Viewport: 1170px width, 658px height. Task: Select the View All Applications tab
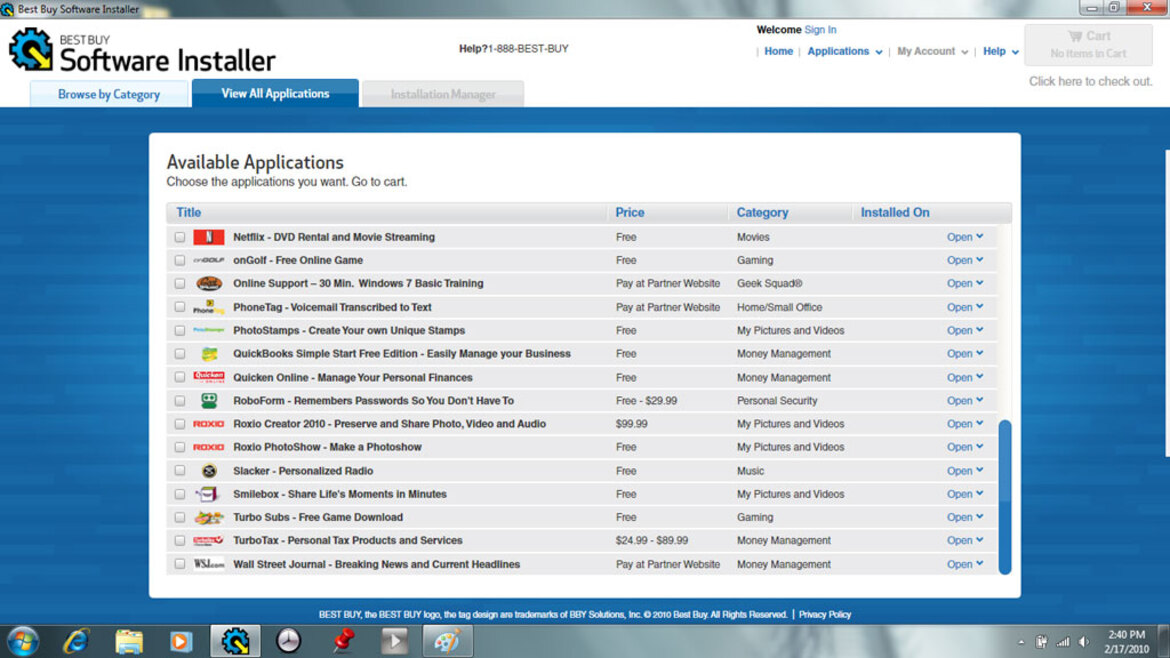tap(275, 93)
